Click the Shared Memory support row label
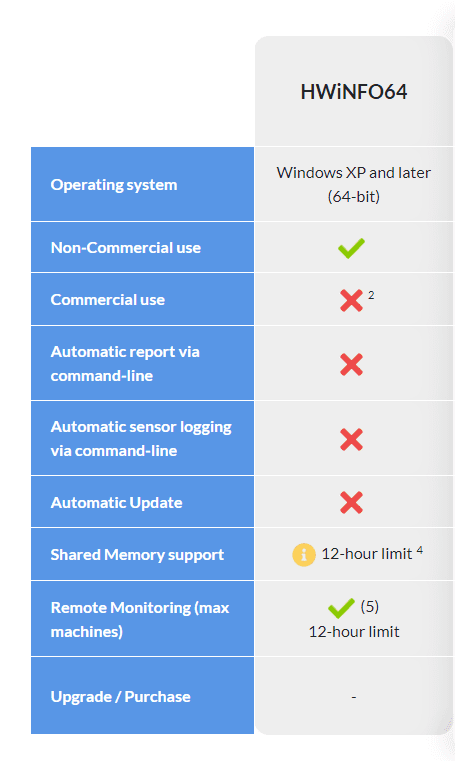The width and height of the screenshot is (455, 761). coord(137,555)
